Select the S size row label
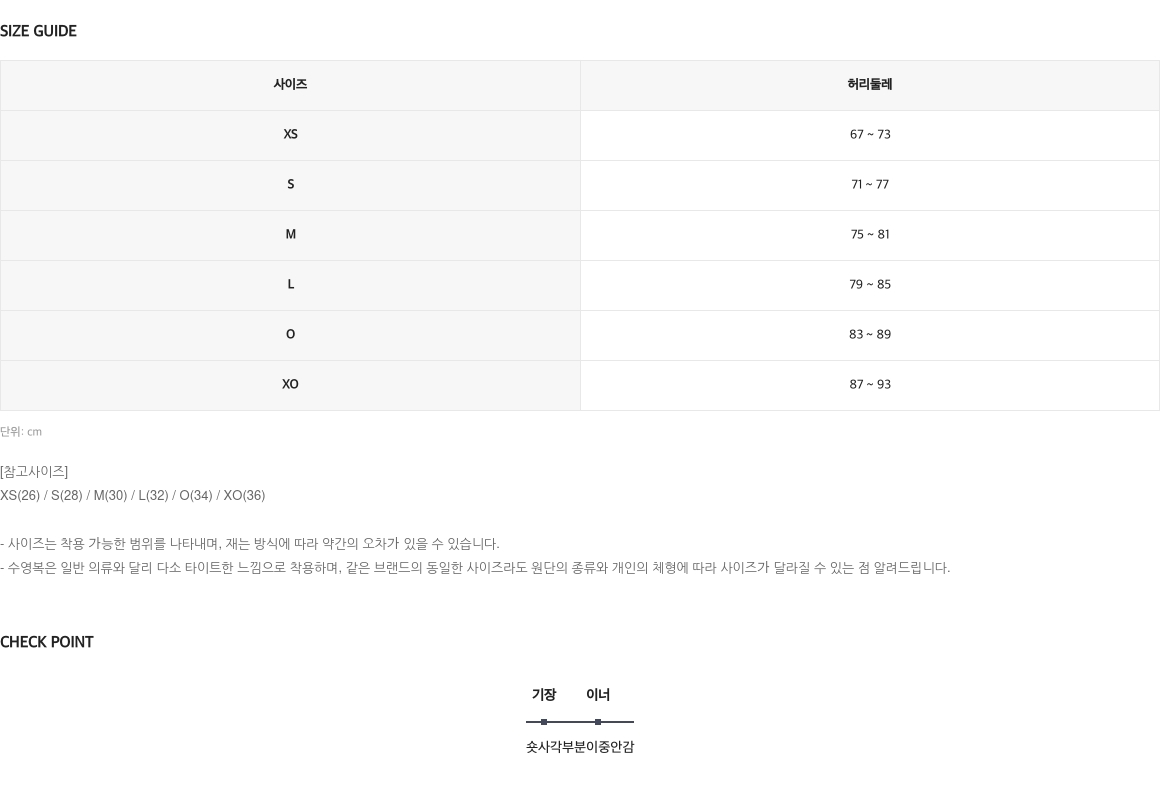This screenshot has width=1160, height=788. tap(290, 184)
